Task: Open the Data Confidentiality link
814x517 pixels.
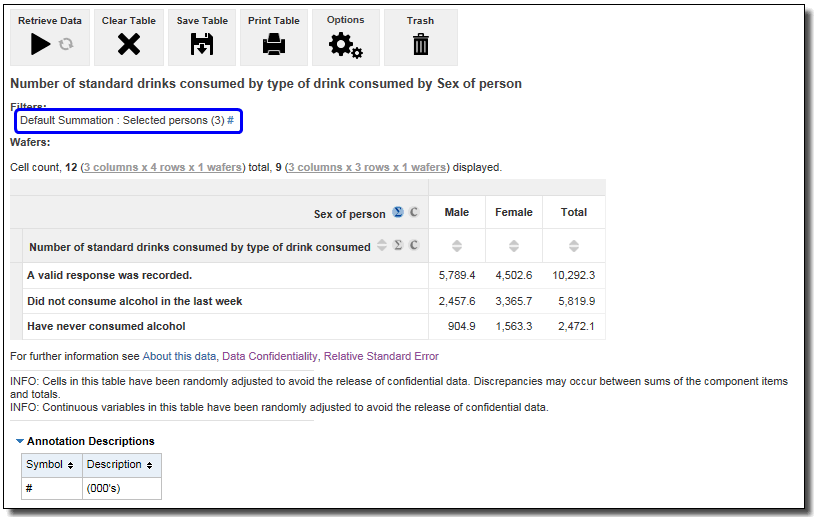Action: tap(269, 356)
